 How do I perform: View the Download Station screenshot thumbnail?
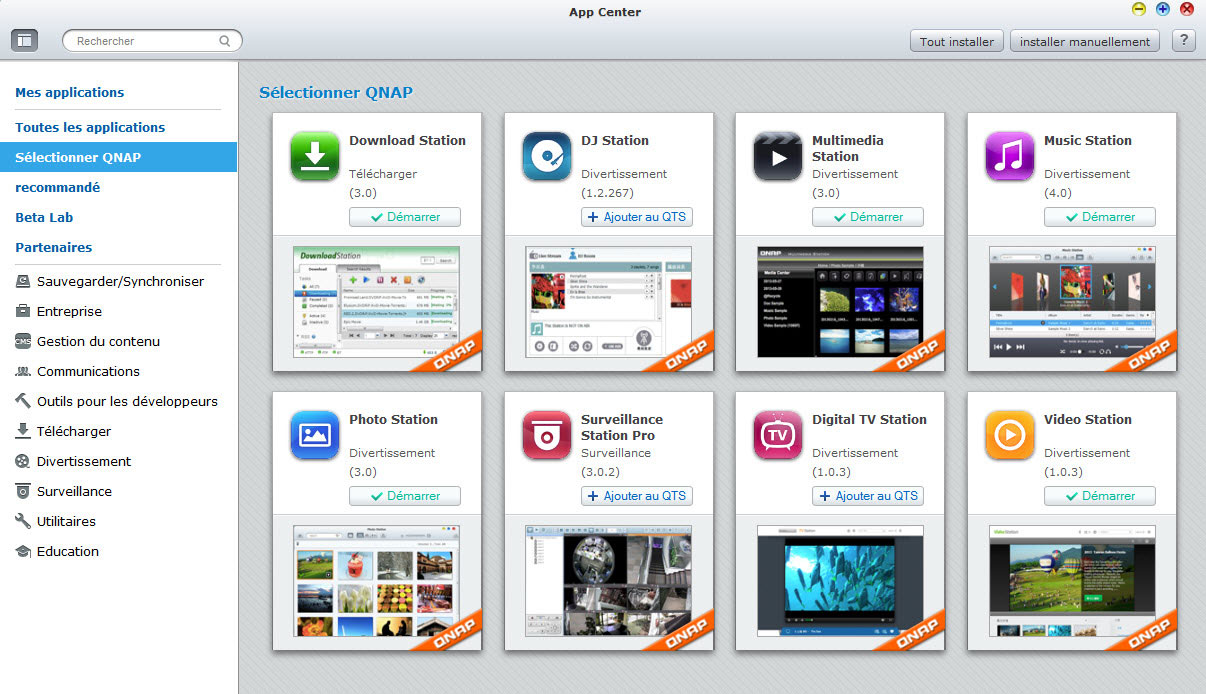click(x=377, y=302)
